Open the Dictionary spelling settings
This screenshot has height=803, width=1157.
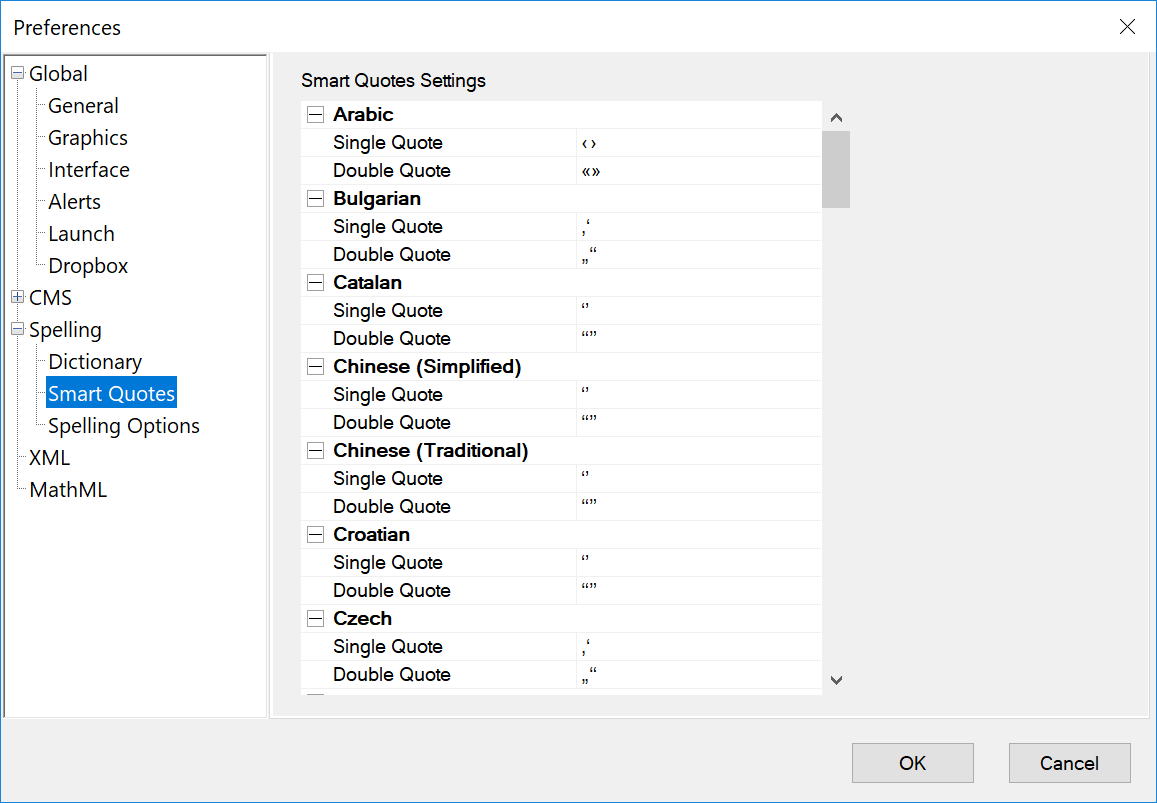coord(94,361)
